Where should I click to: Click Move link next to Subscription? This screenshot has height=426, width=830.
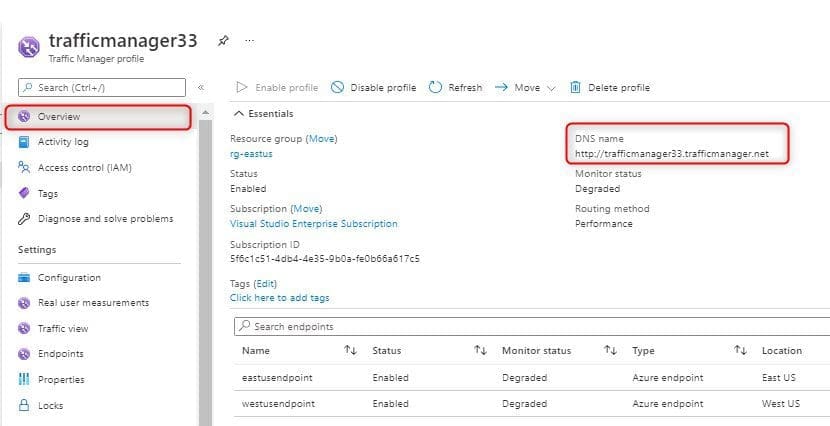pos(306,209)
